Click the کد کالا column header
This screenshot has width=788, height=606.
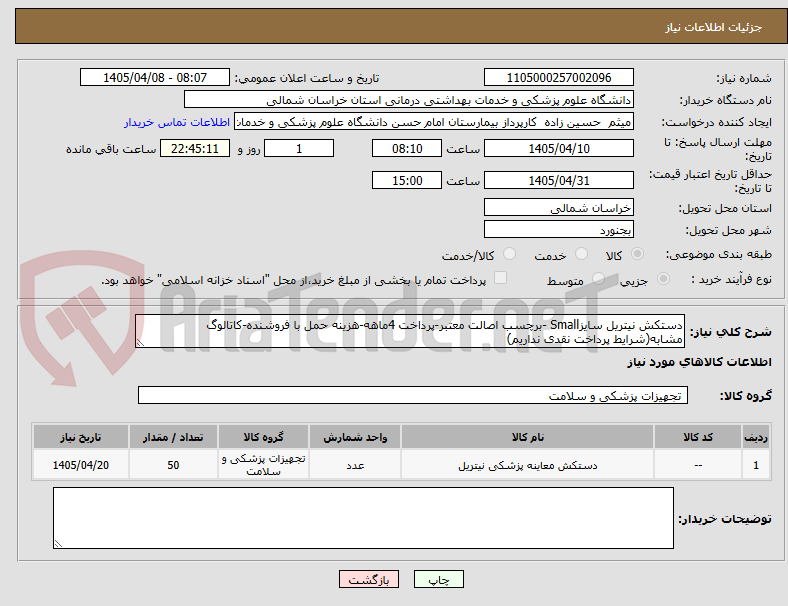(698, 437)
